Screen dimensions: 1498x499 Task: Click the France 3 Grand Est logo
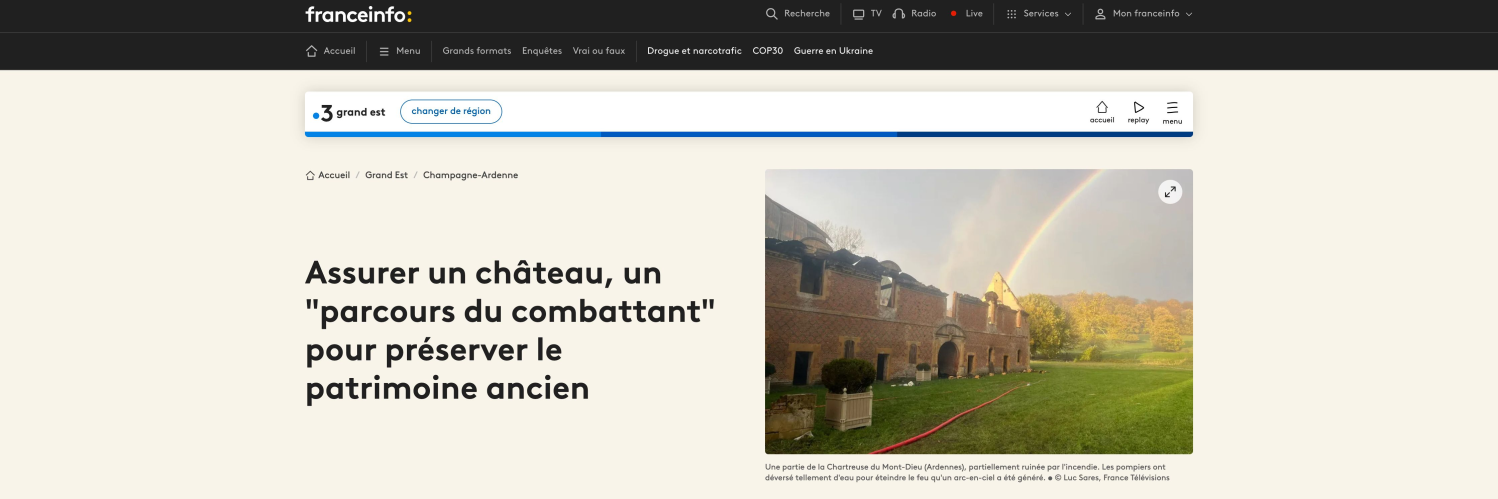(349, 112)
